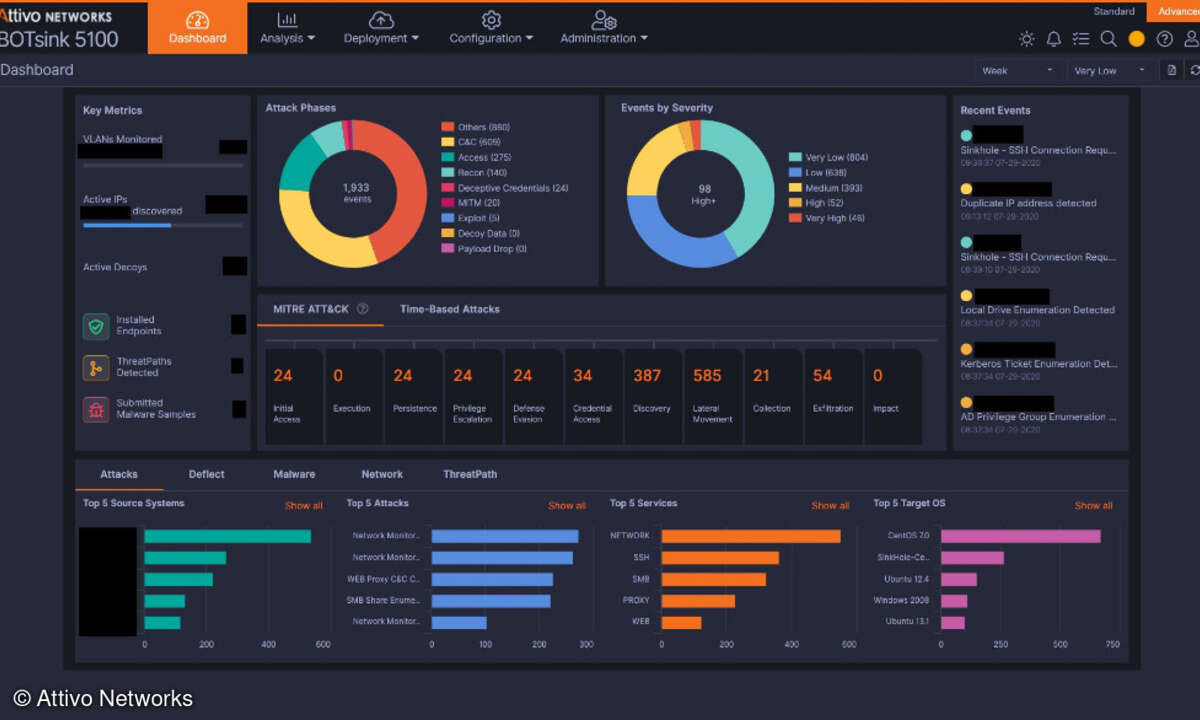Show all Top 5 Services
The width and height of the screenshot is (1200, 720).
(830, 505)
